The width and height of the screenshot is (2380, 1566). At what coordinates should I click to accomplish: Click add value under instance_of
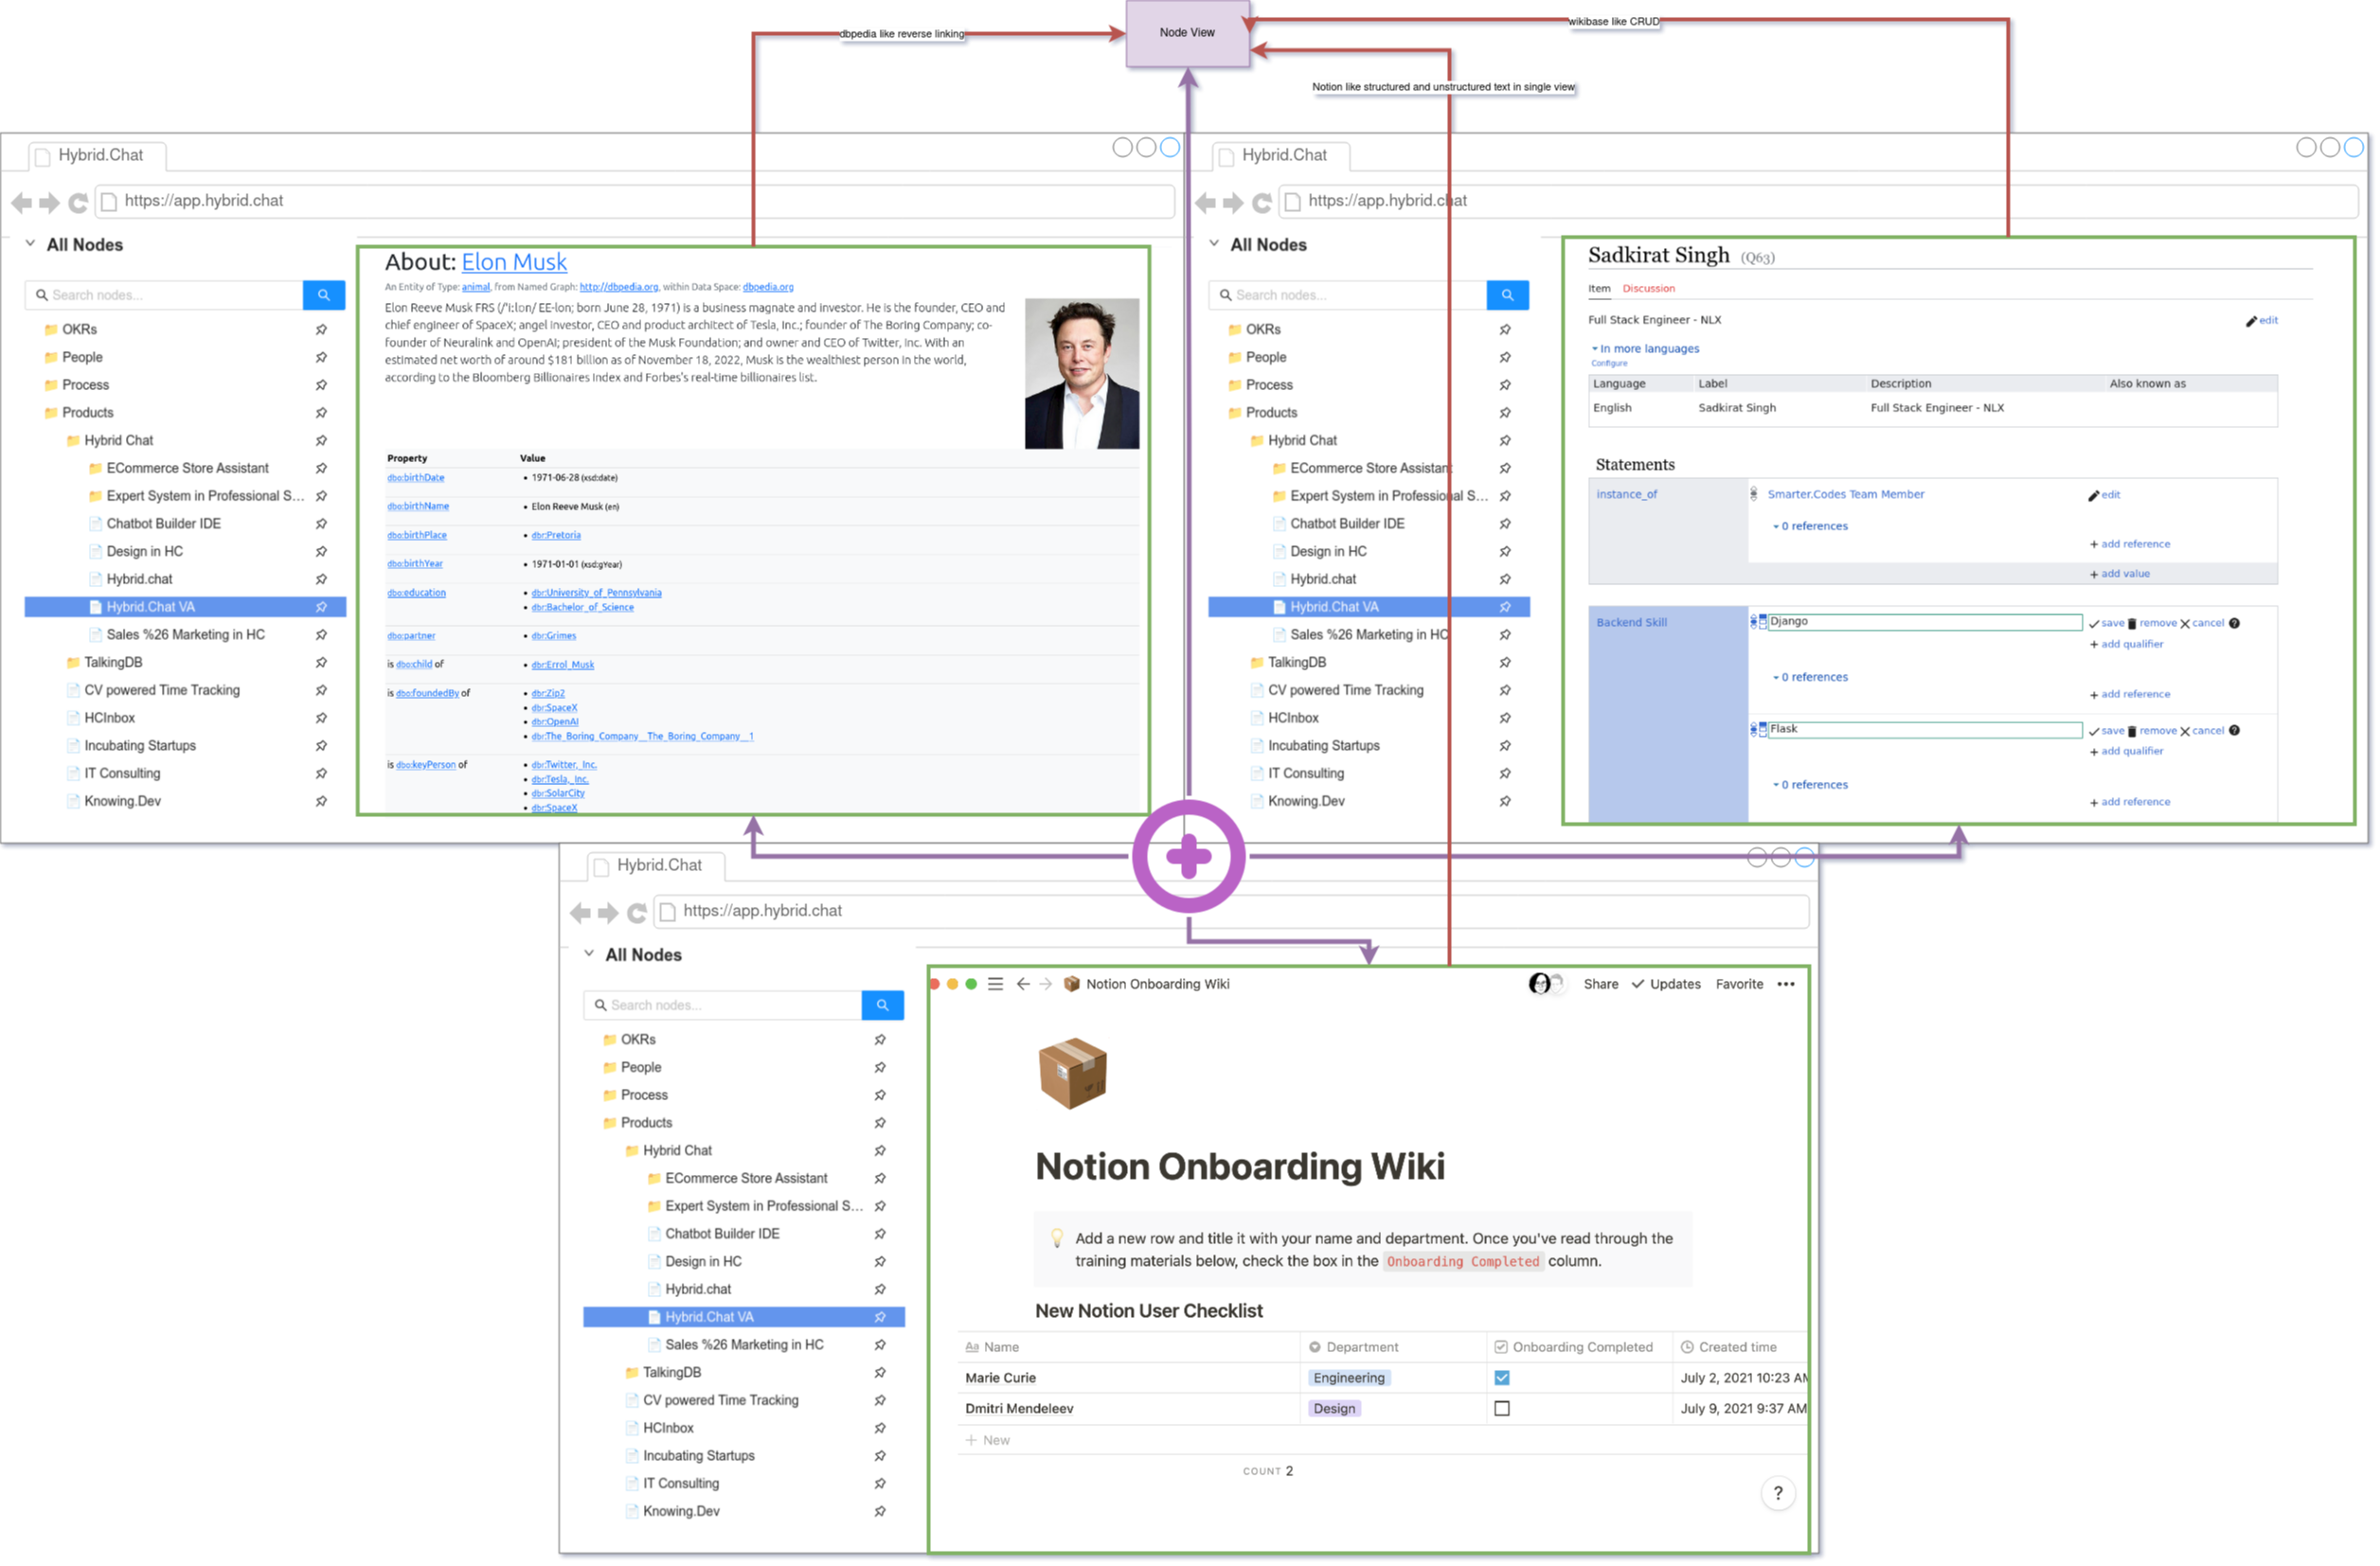click(x=2120, y=575)
